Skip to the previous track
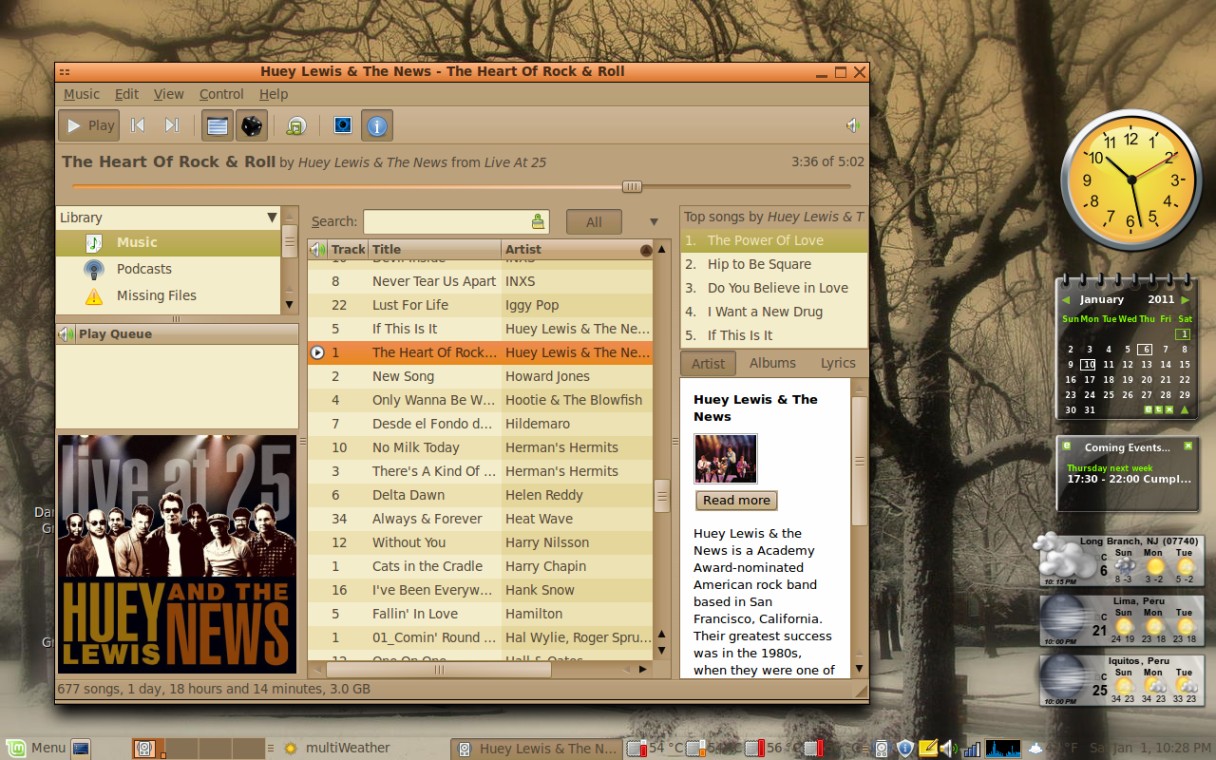 click(x=138, y=125)
